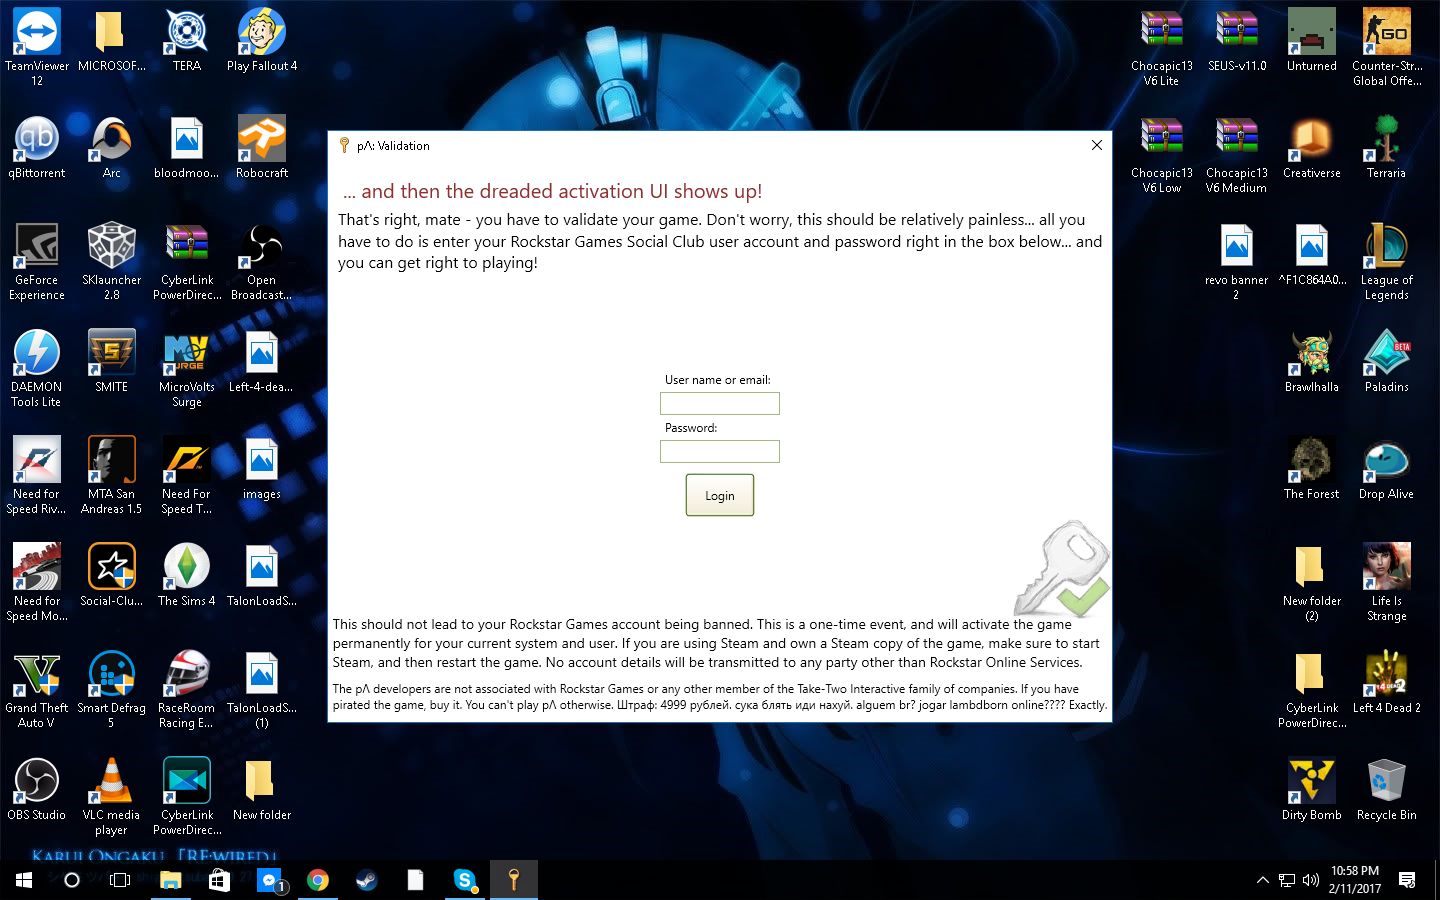
Task: Select the TERA desktop icon
Action: tap(187, 41)
